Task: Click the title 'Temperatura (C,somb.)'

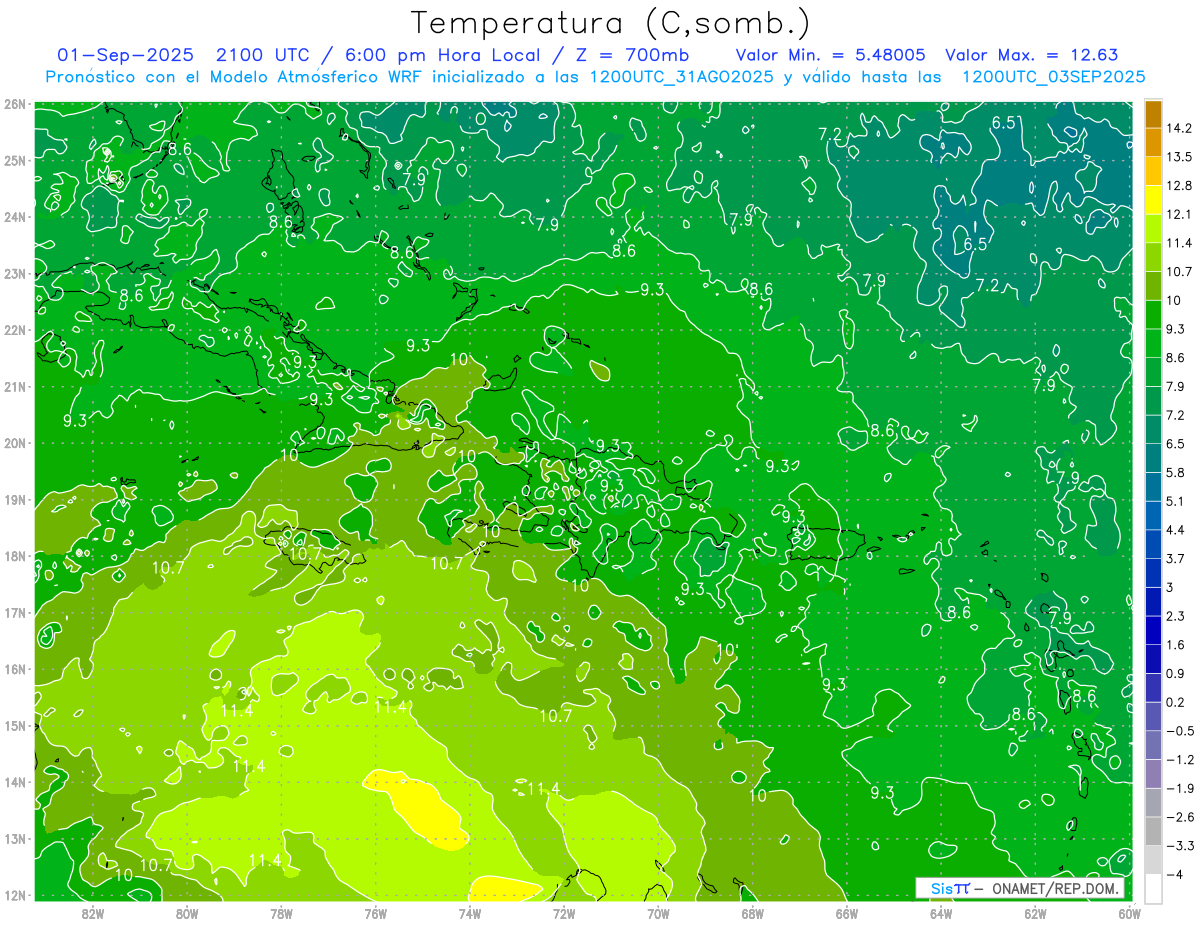Action: (x=611, y=24)
